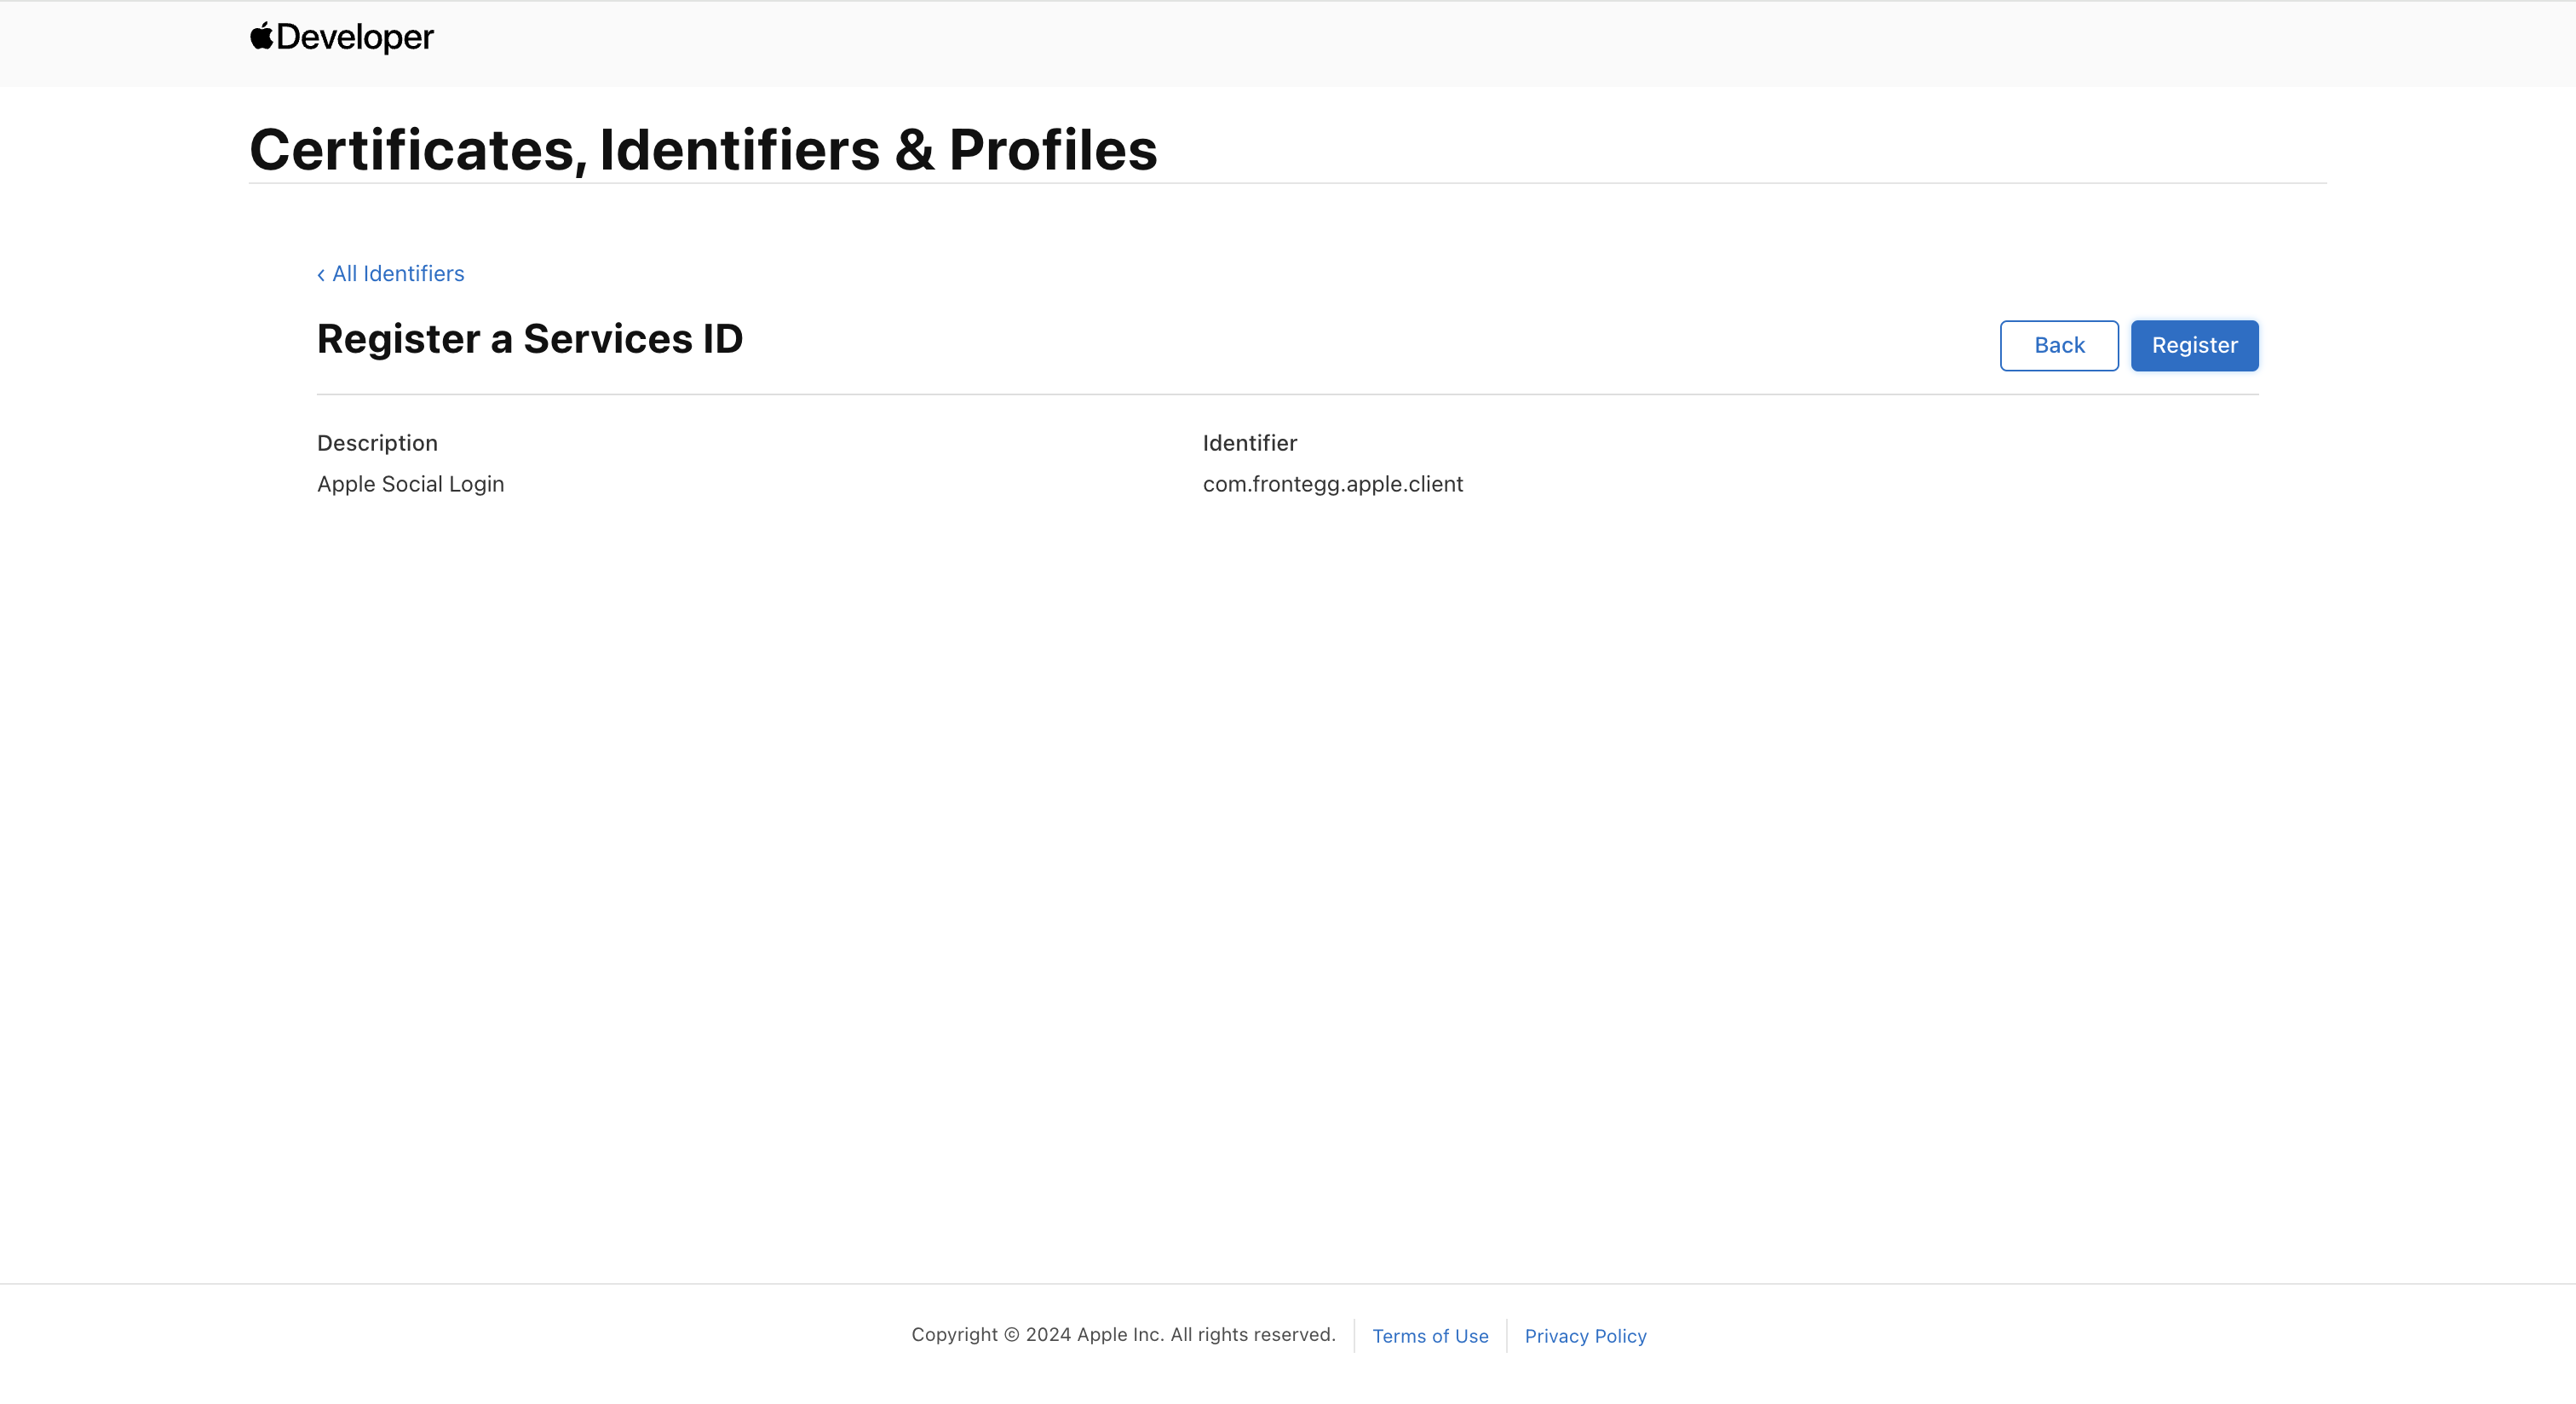This screenshot has width=2576, height=1404.
Task: Click the Developer wordmark in header
Action: (x=354, y=37)
